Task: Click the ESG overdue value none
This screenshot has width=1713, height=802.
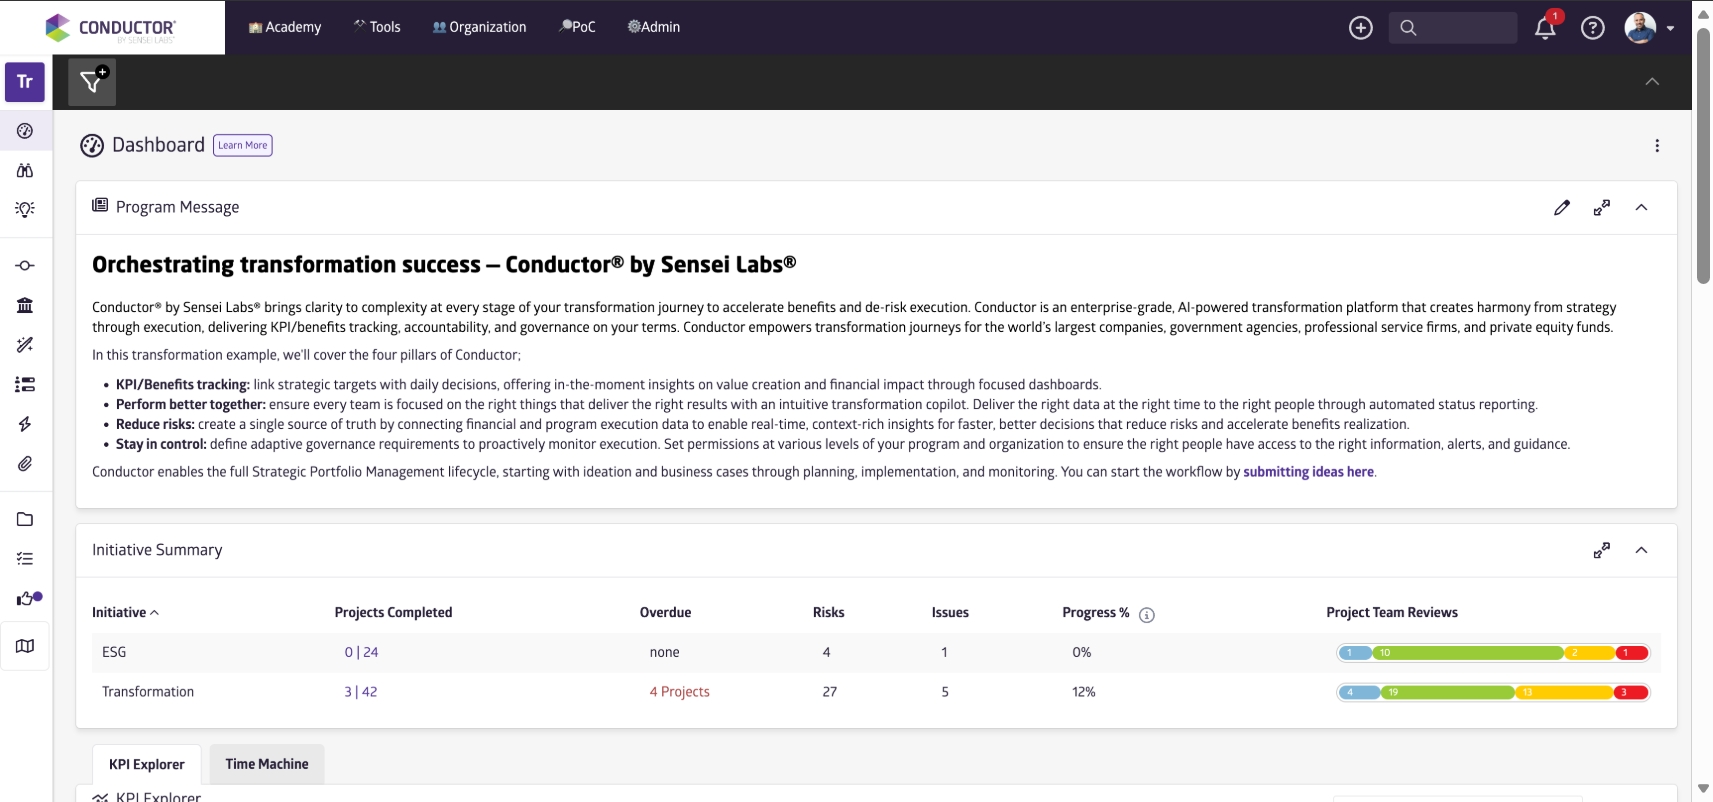Action: coord(664,652)
